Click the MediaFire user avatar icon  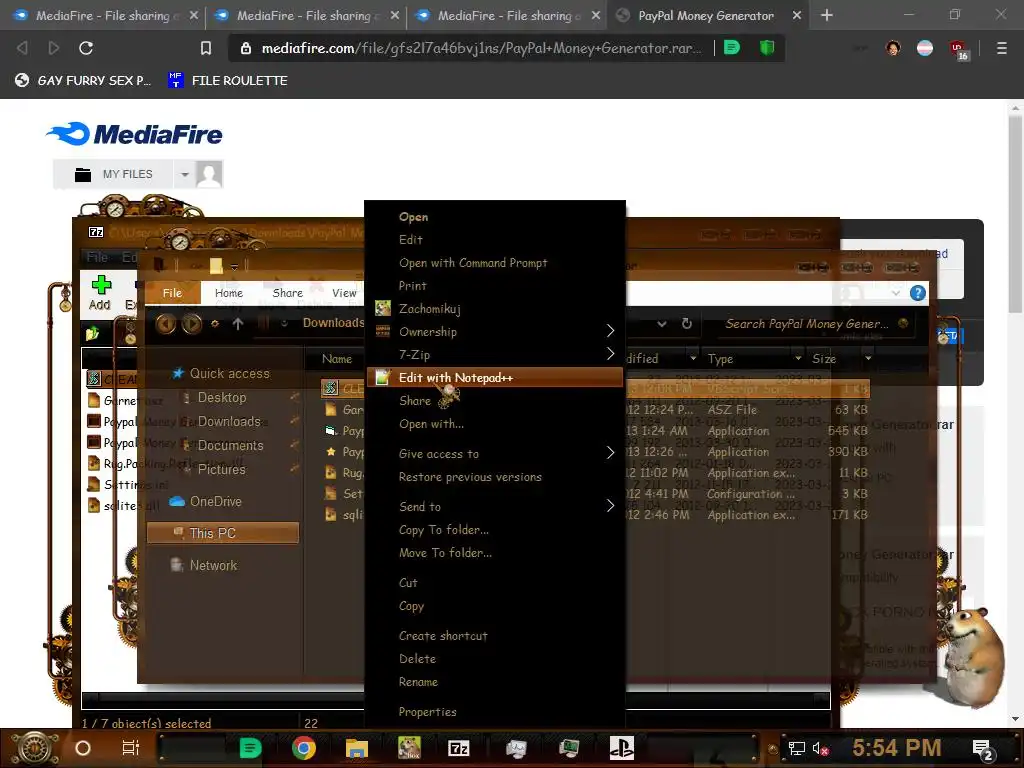click(x=209, y=174)
